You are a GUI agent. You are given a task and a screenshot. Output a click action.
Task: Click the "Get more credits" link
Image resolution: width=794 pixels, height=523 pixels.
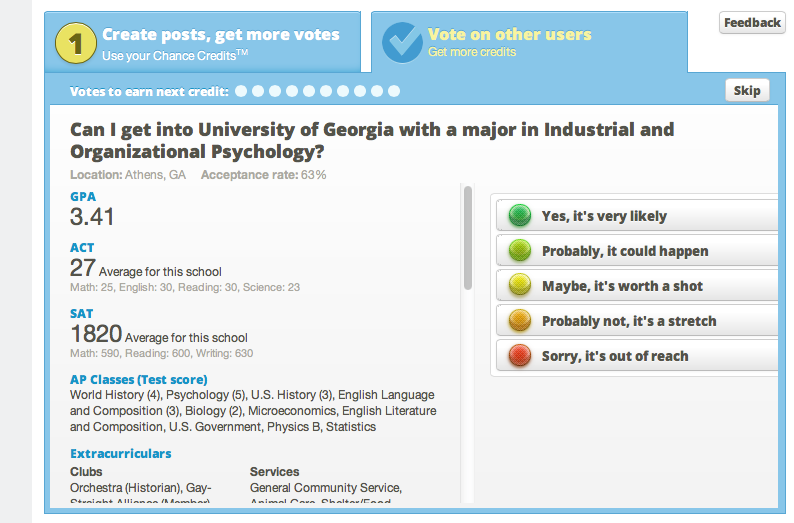coord(472,52)
